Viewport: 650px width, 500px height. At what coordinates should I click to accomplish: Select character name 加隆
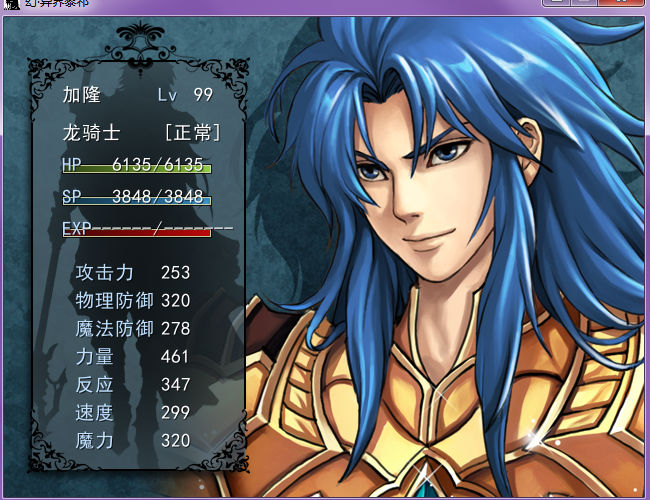pos(82,95)
